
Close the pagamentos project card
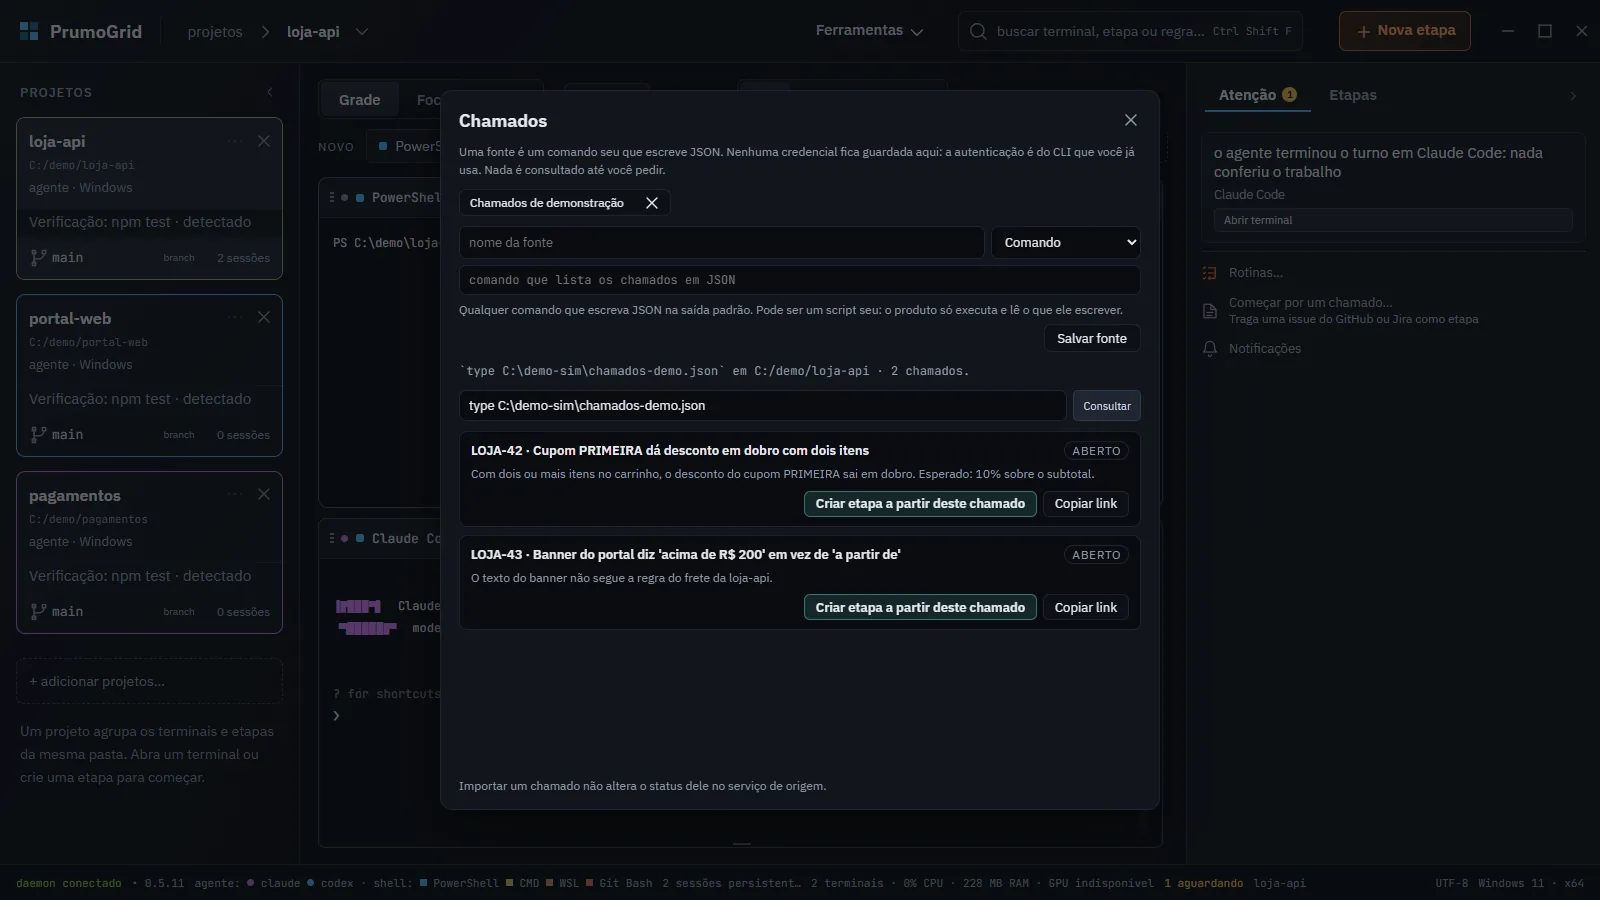(x=264, y=495)
